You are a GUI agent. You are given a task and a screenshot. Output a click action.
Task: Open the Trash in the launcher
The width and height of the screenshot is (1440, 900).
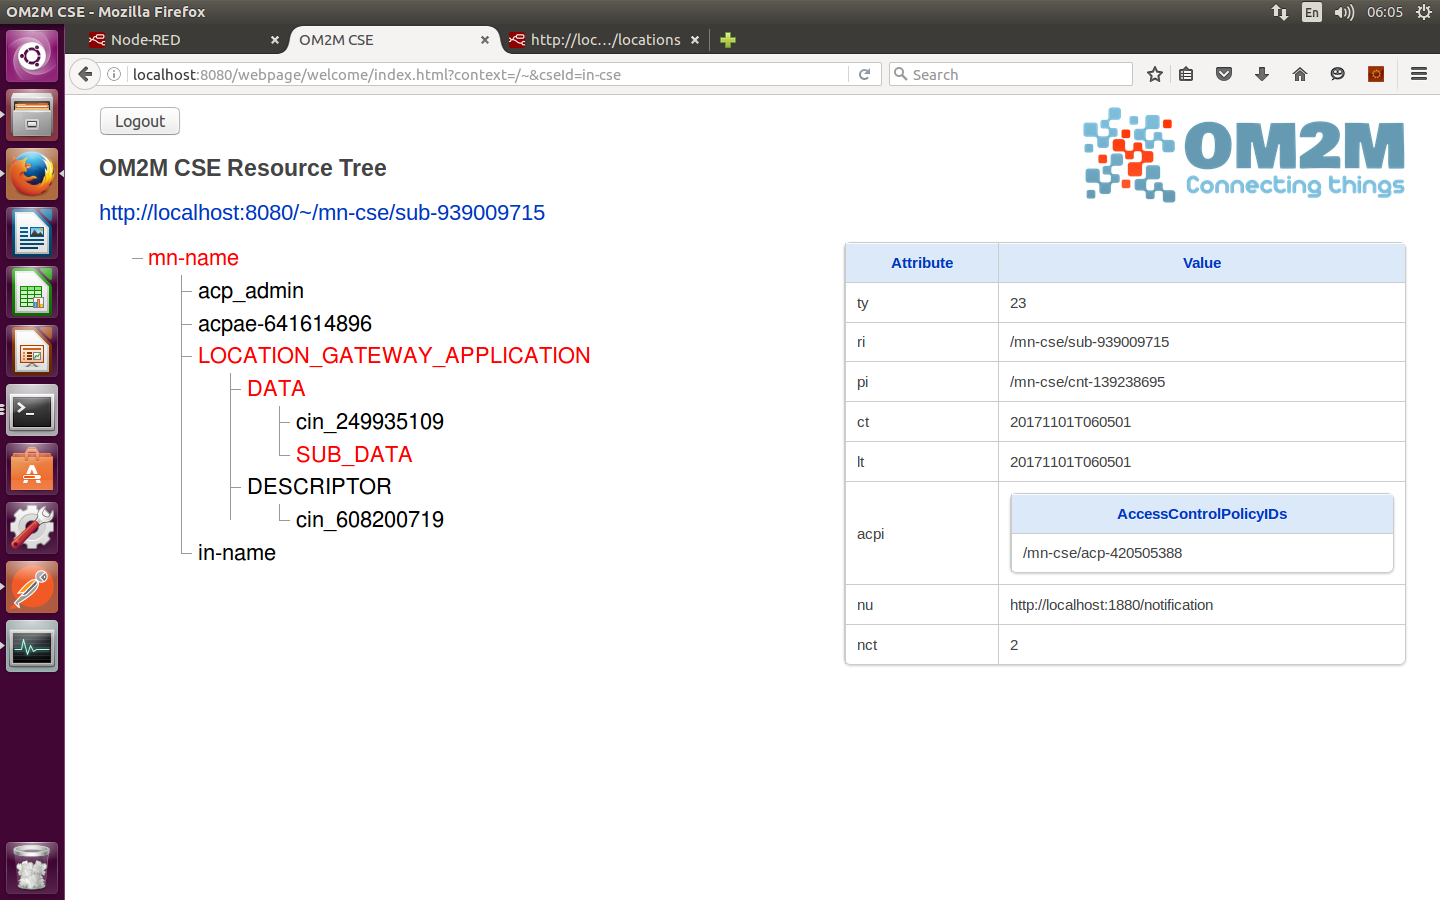coord(32,867)
